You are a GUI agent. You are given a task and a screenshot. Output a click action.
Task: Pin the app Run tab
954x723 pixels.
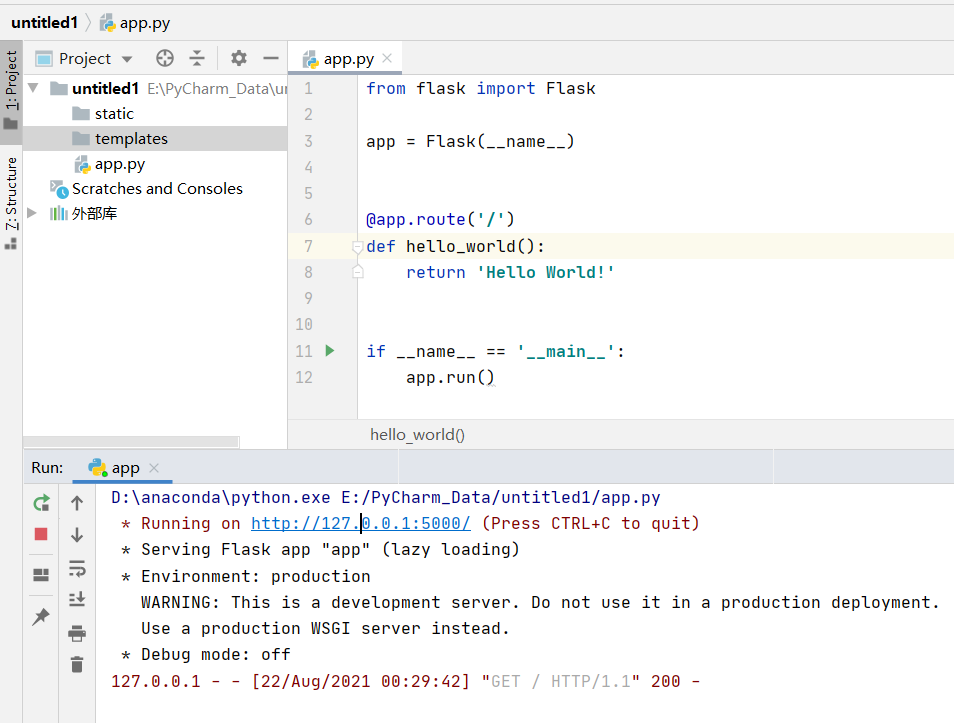[41, 614]
